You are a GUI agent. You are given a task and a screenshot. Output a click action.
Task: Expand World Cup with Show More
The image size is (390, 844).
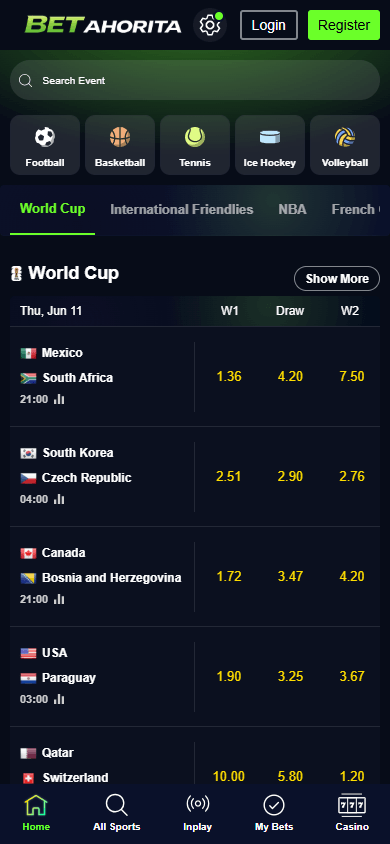click(x=337, y=278)
